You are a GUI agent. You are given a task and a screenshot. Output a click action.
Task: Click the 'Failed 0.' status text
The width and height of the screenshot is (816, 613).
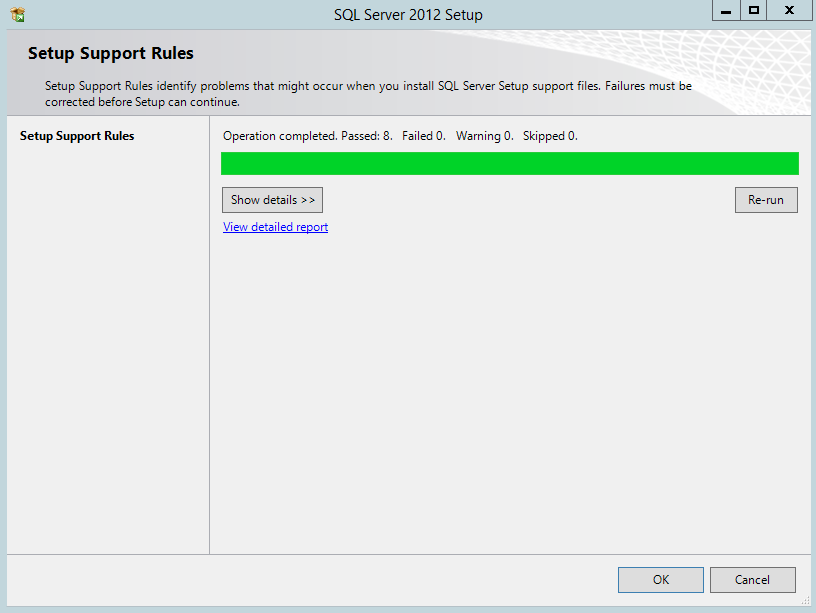pyautogui.click(x=424, y=136)
